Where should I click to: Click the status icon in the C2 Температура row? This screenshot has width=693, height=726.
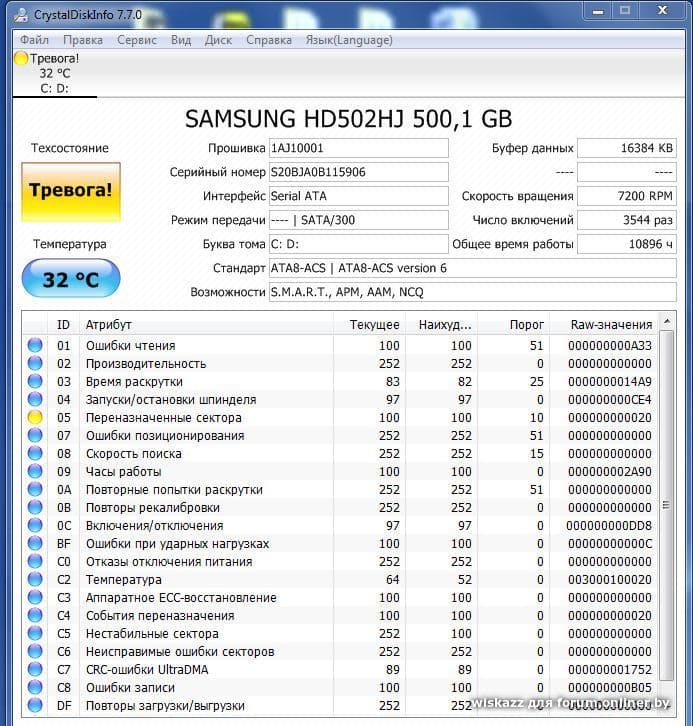[35, 579]
